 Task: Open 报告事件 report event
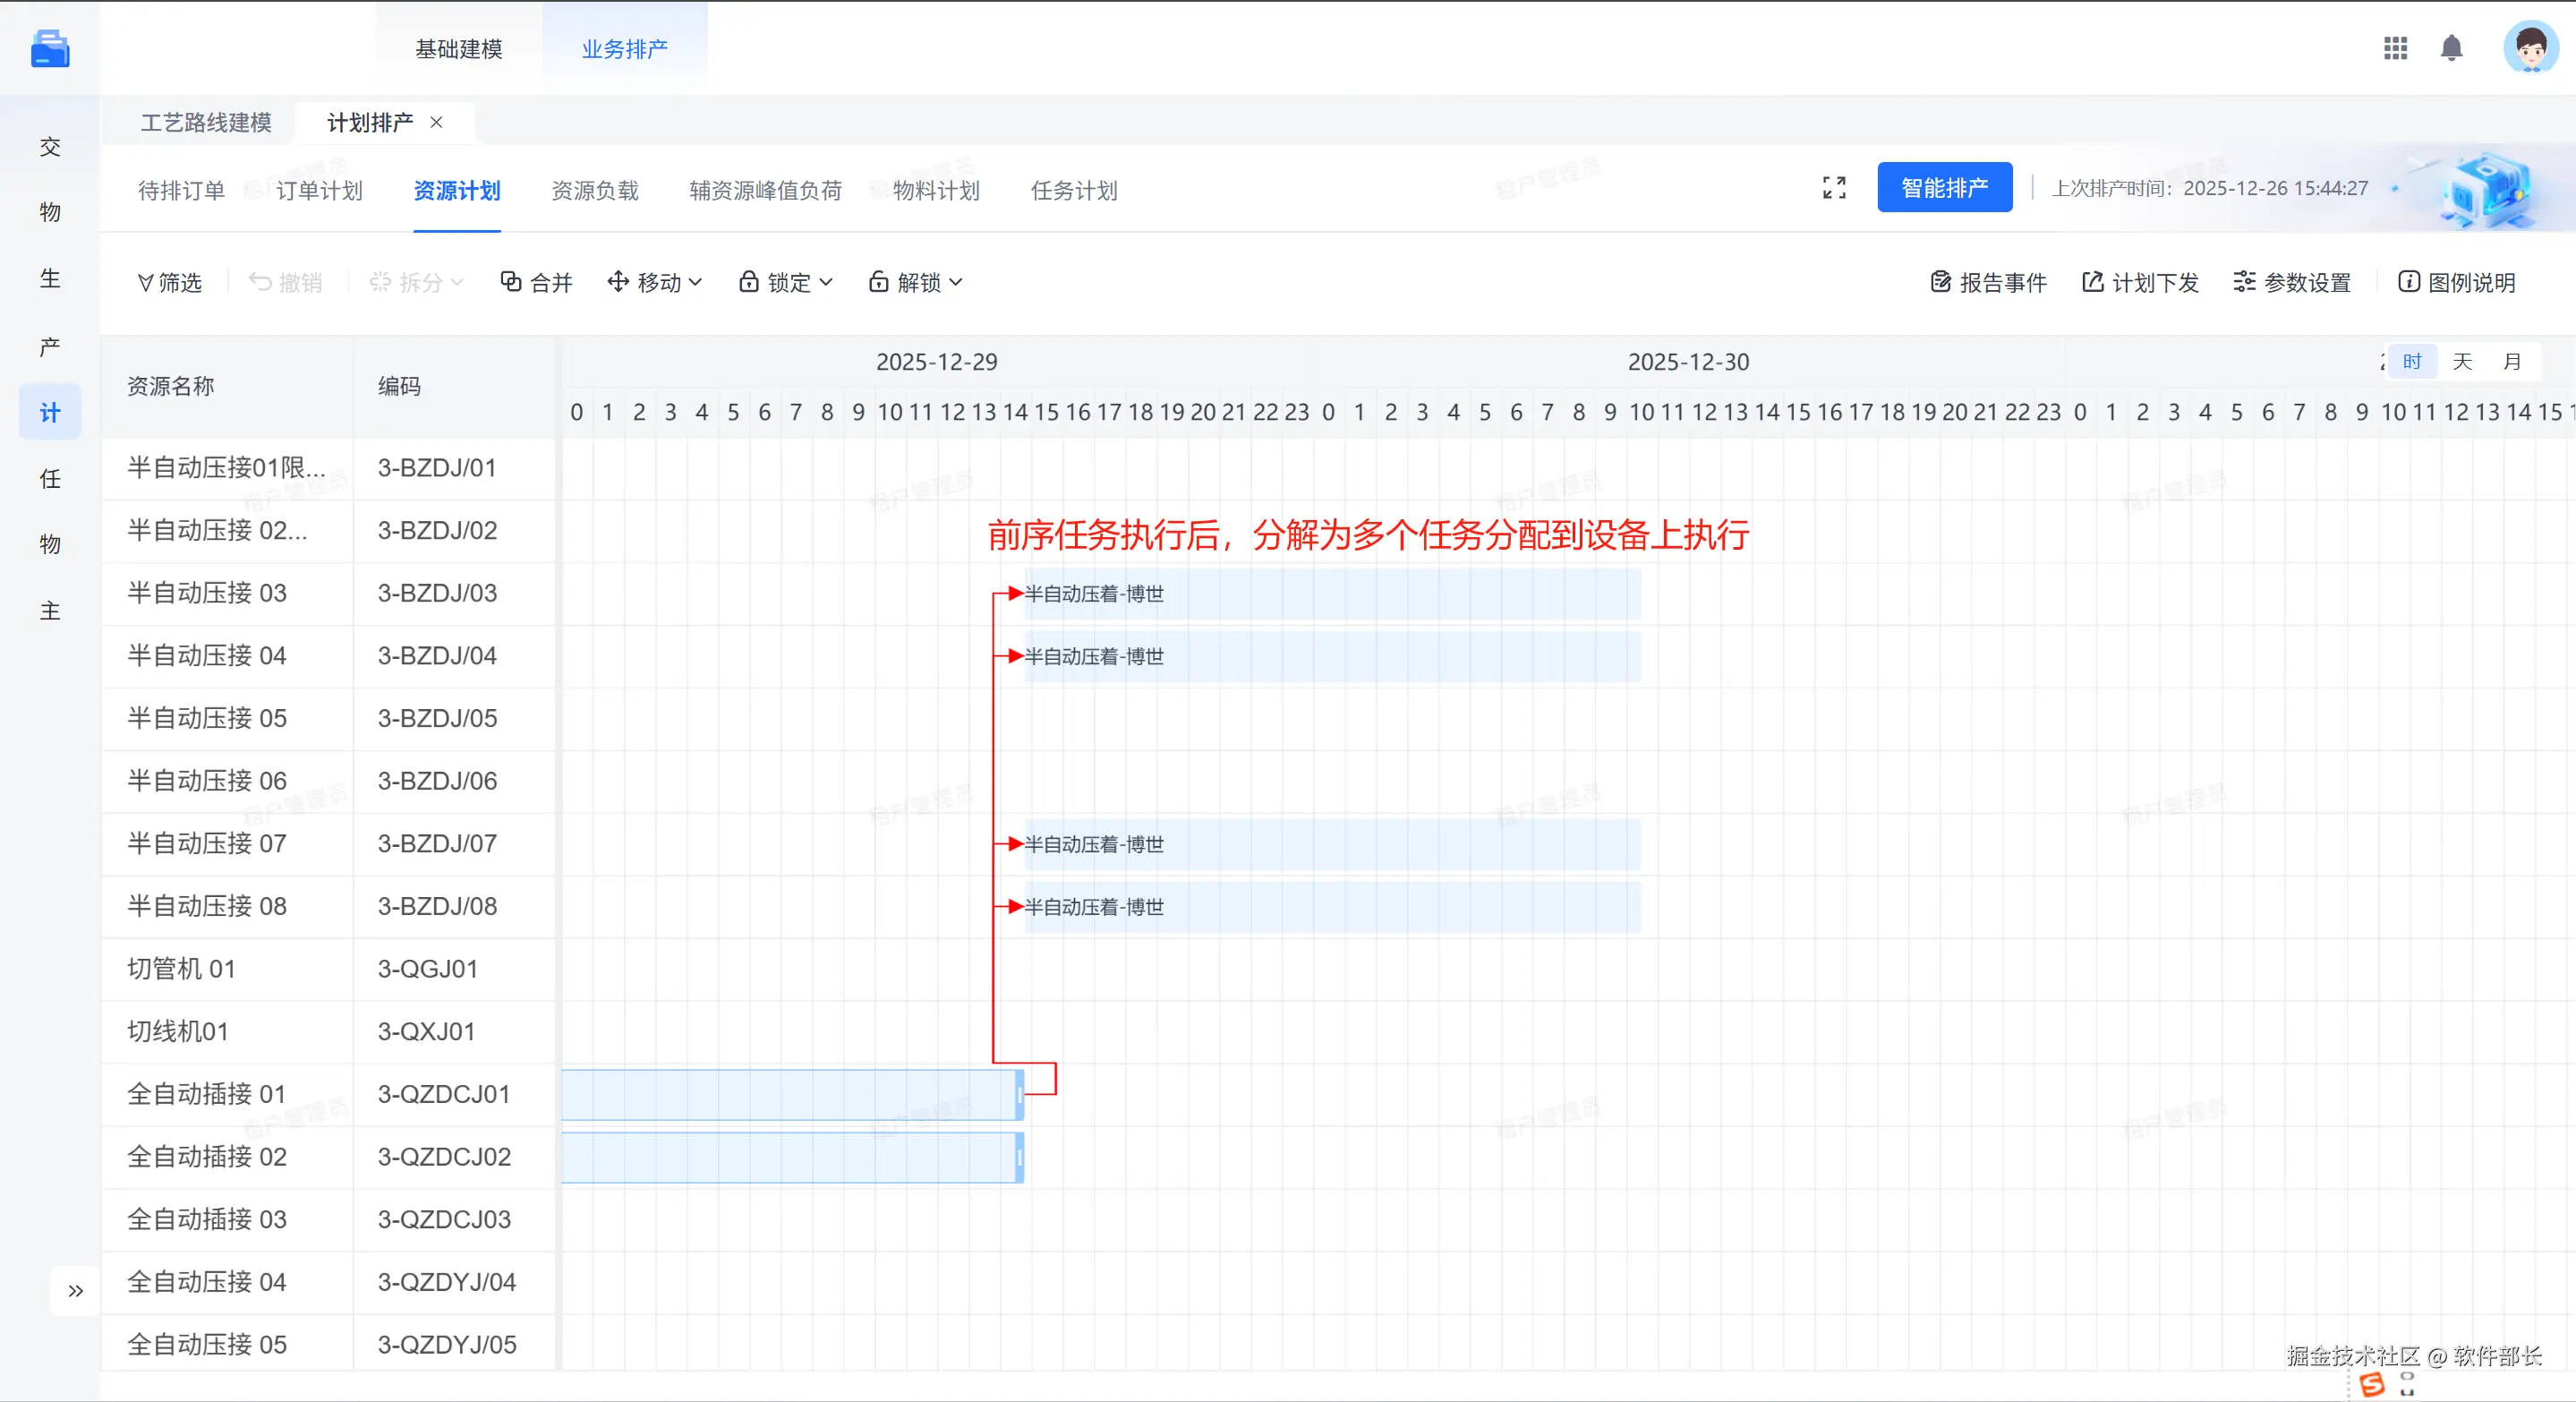pyautogui.click(x=1988, y=283)
